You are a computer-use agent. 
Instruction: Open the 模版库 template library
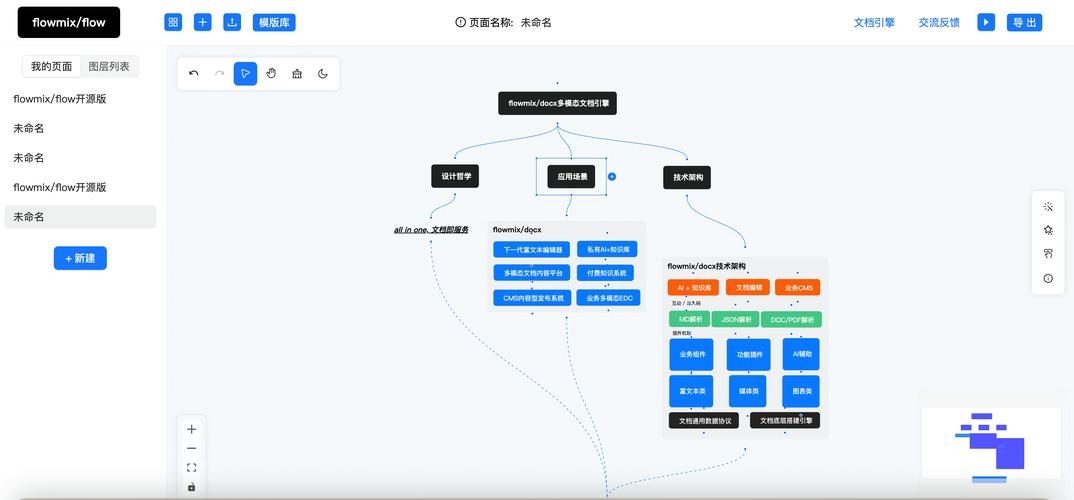pyautogui.click(x=274, y=22)
